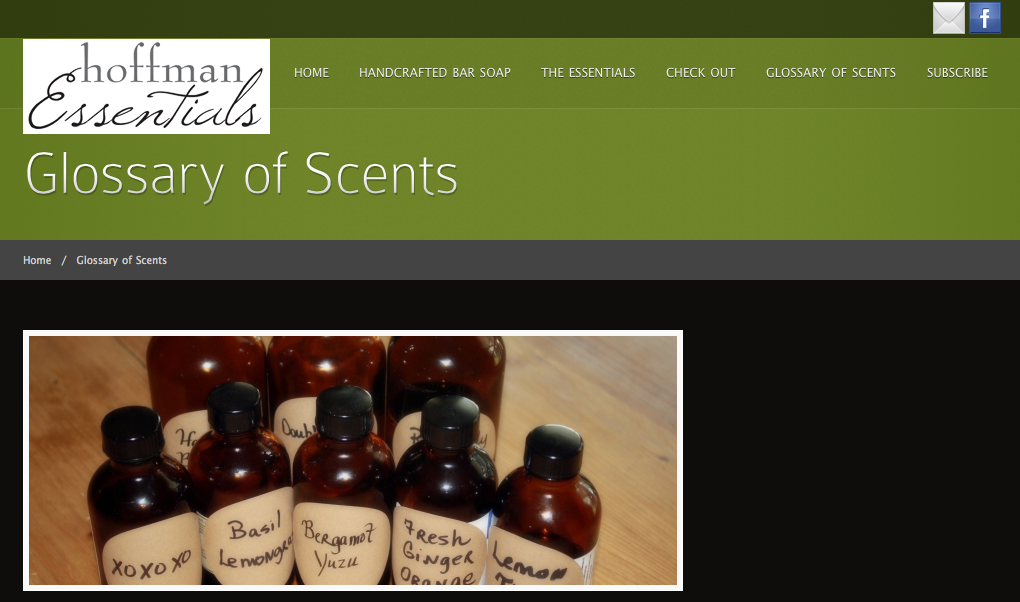The height and width of the screenshot is (602, 1020).
Task: Open the Check Out page
Action: (701, 72)
